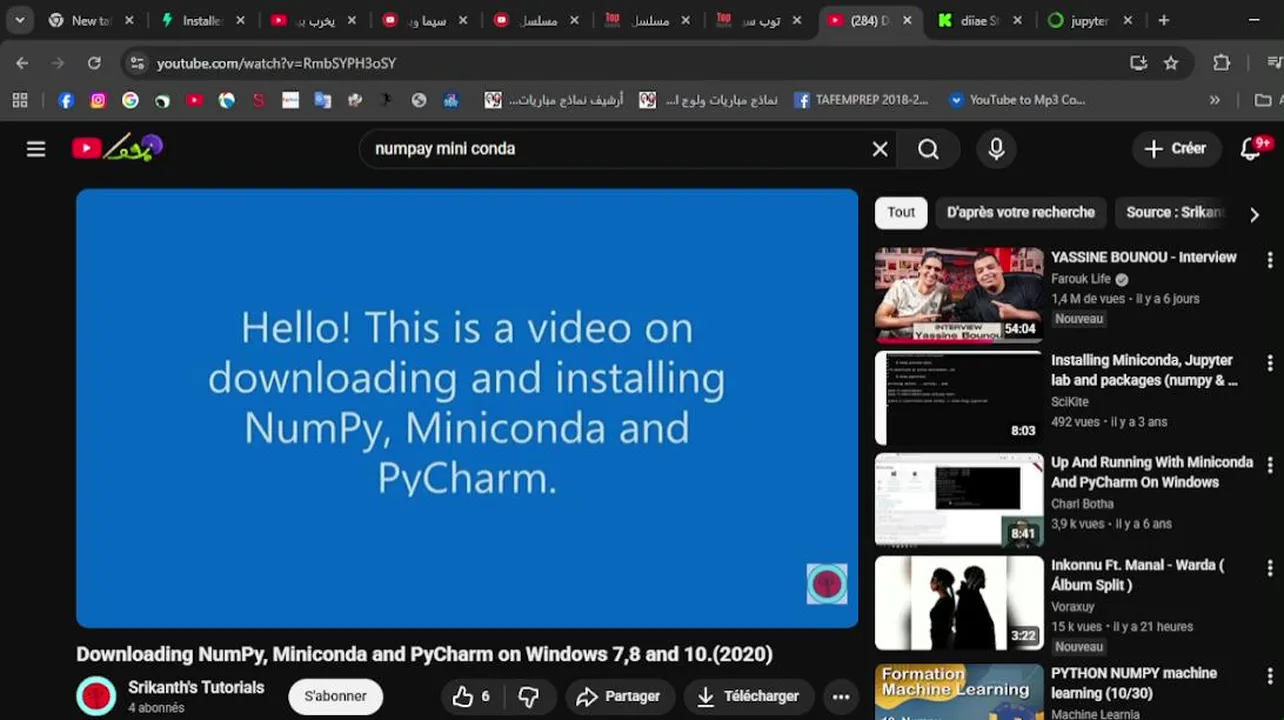Screen dimensions: 1284x720
Task: Open the YouTube to Mp3 Co... bookmark
Action: click(x=1016, y=100)
